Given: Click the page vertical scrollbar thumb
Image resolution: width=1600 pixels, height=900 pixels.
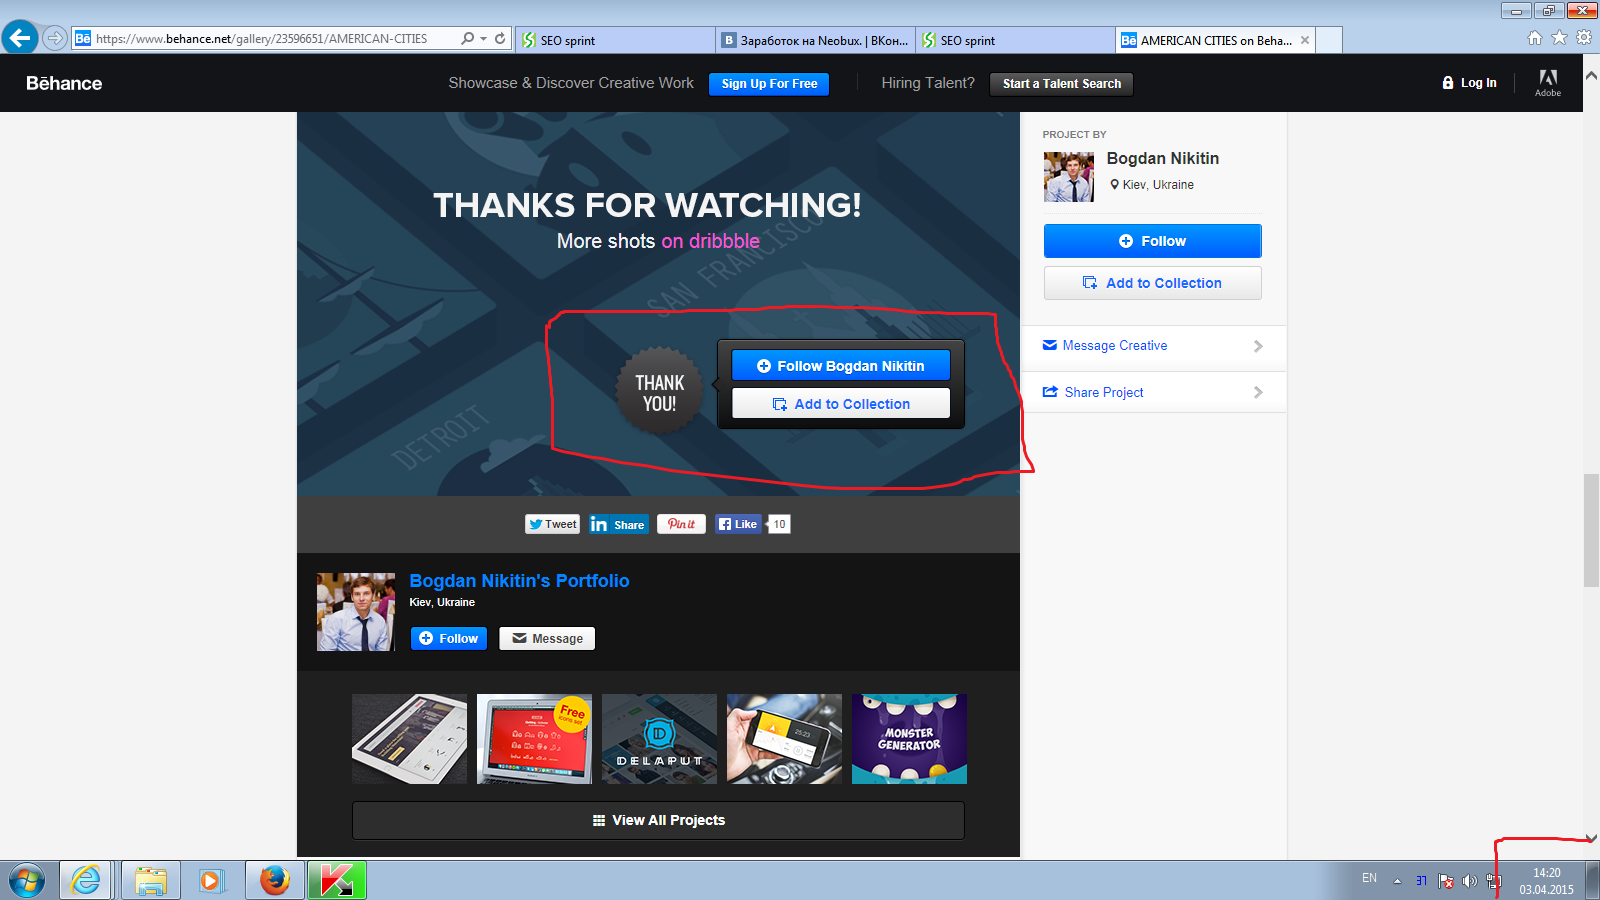Looking at the screenshot, I should click(x=1591, y=531).
